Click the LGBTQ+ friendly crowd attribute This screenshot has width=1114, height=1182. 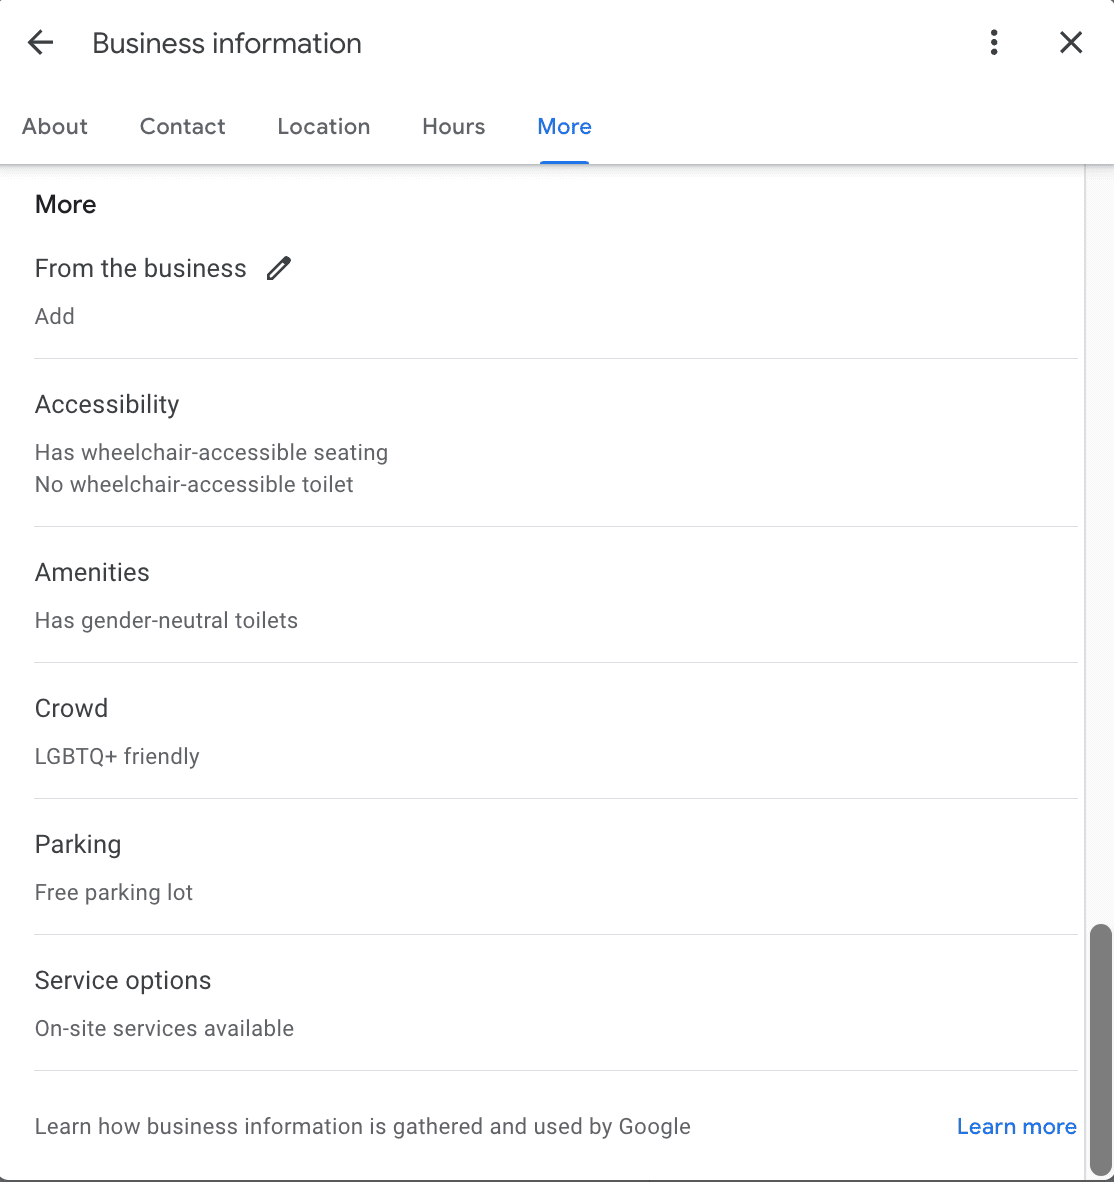point(117,756)
